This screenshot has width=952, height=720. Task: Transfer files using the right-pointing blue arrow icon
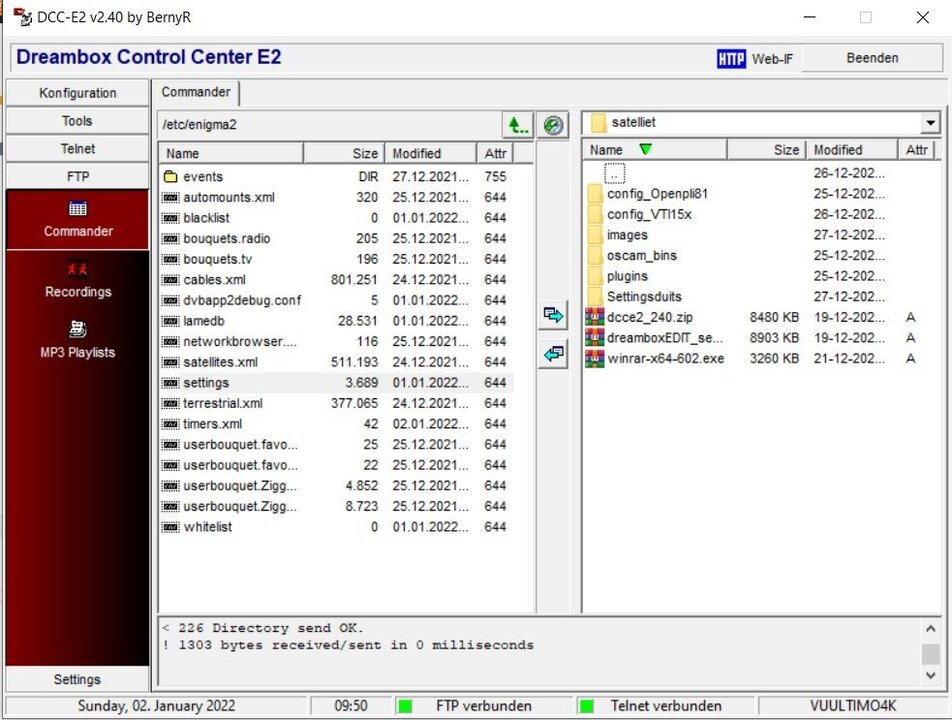[553, 315]
